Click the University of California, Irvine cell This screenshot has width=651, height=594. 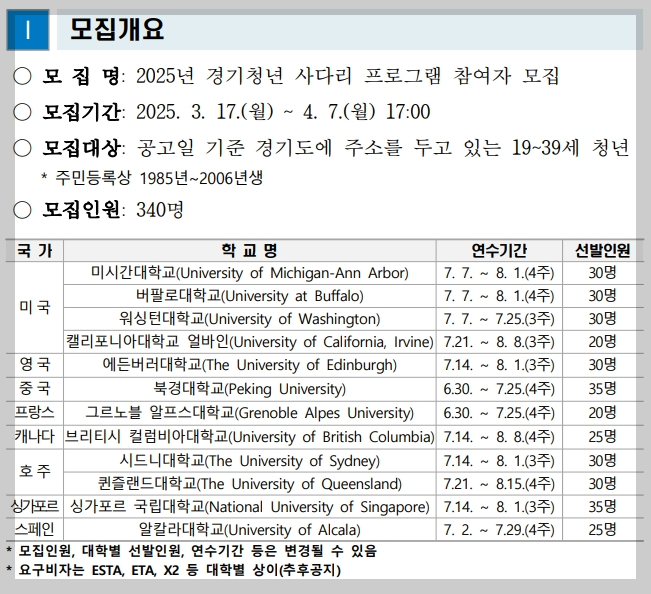250,342
